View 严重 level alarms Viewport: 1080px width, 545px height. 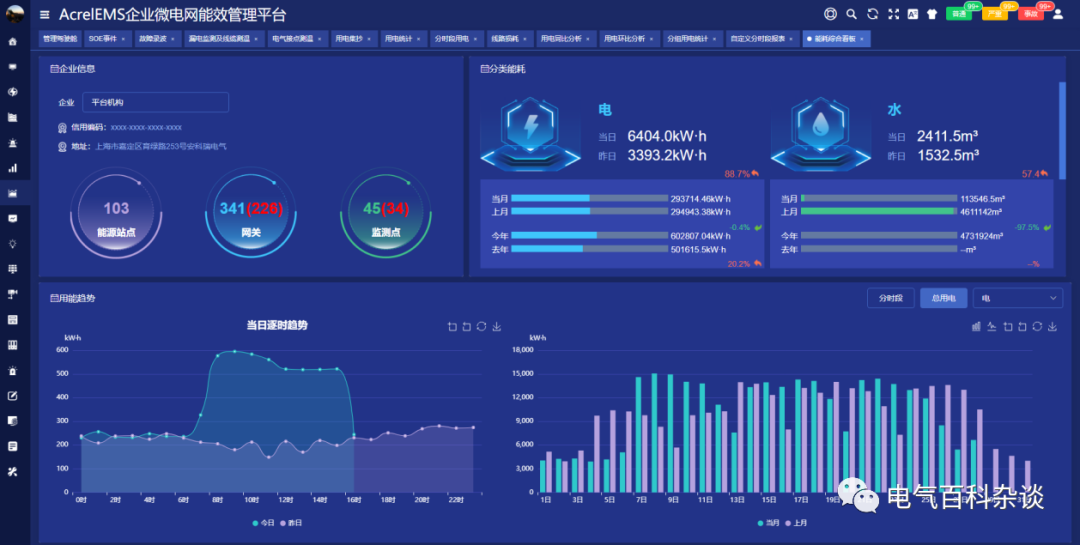[x=995, y=14]
